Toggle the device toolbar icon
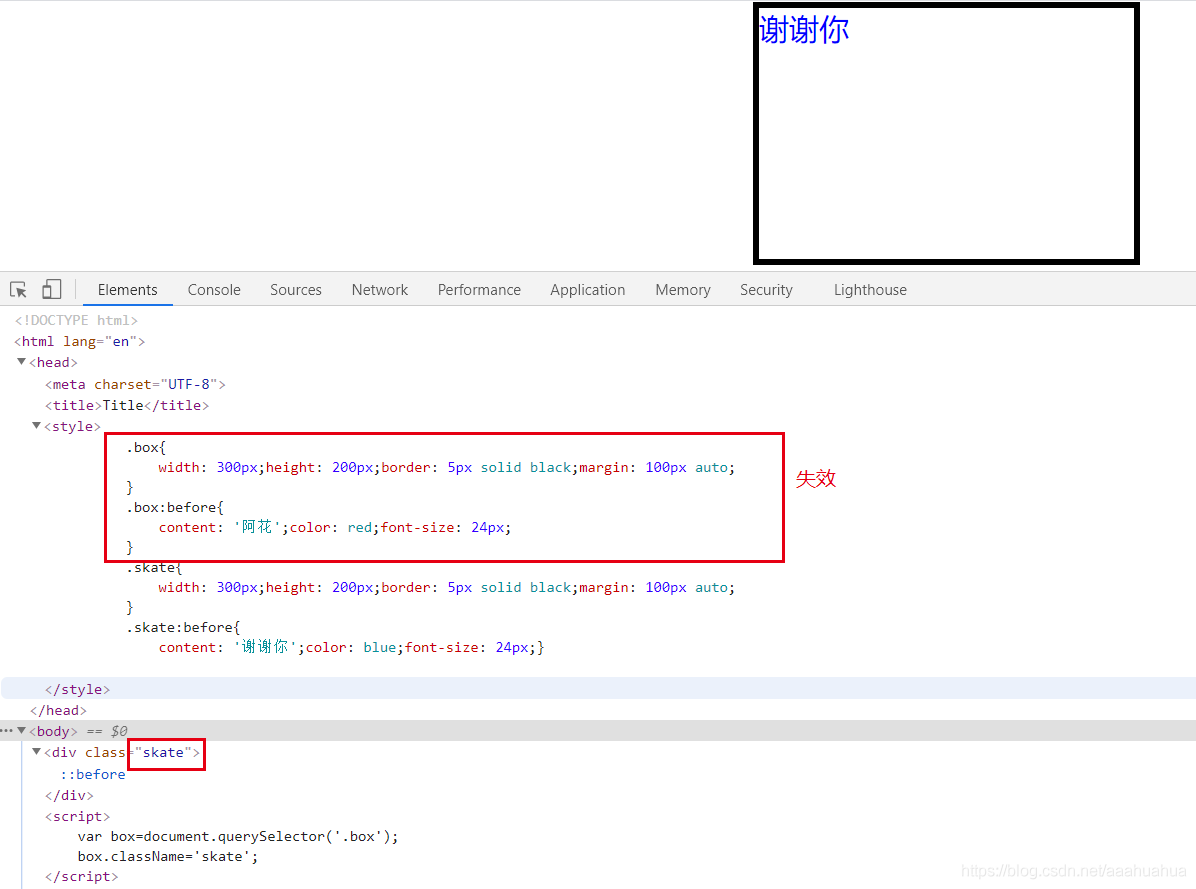 tap(52, 289)
